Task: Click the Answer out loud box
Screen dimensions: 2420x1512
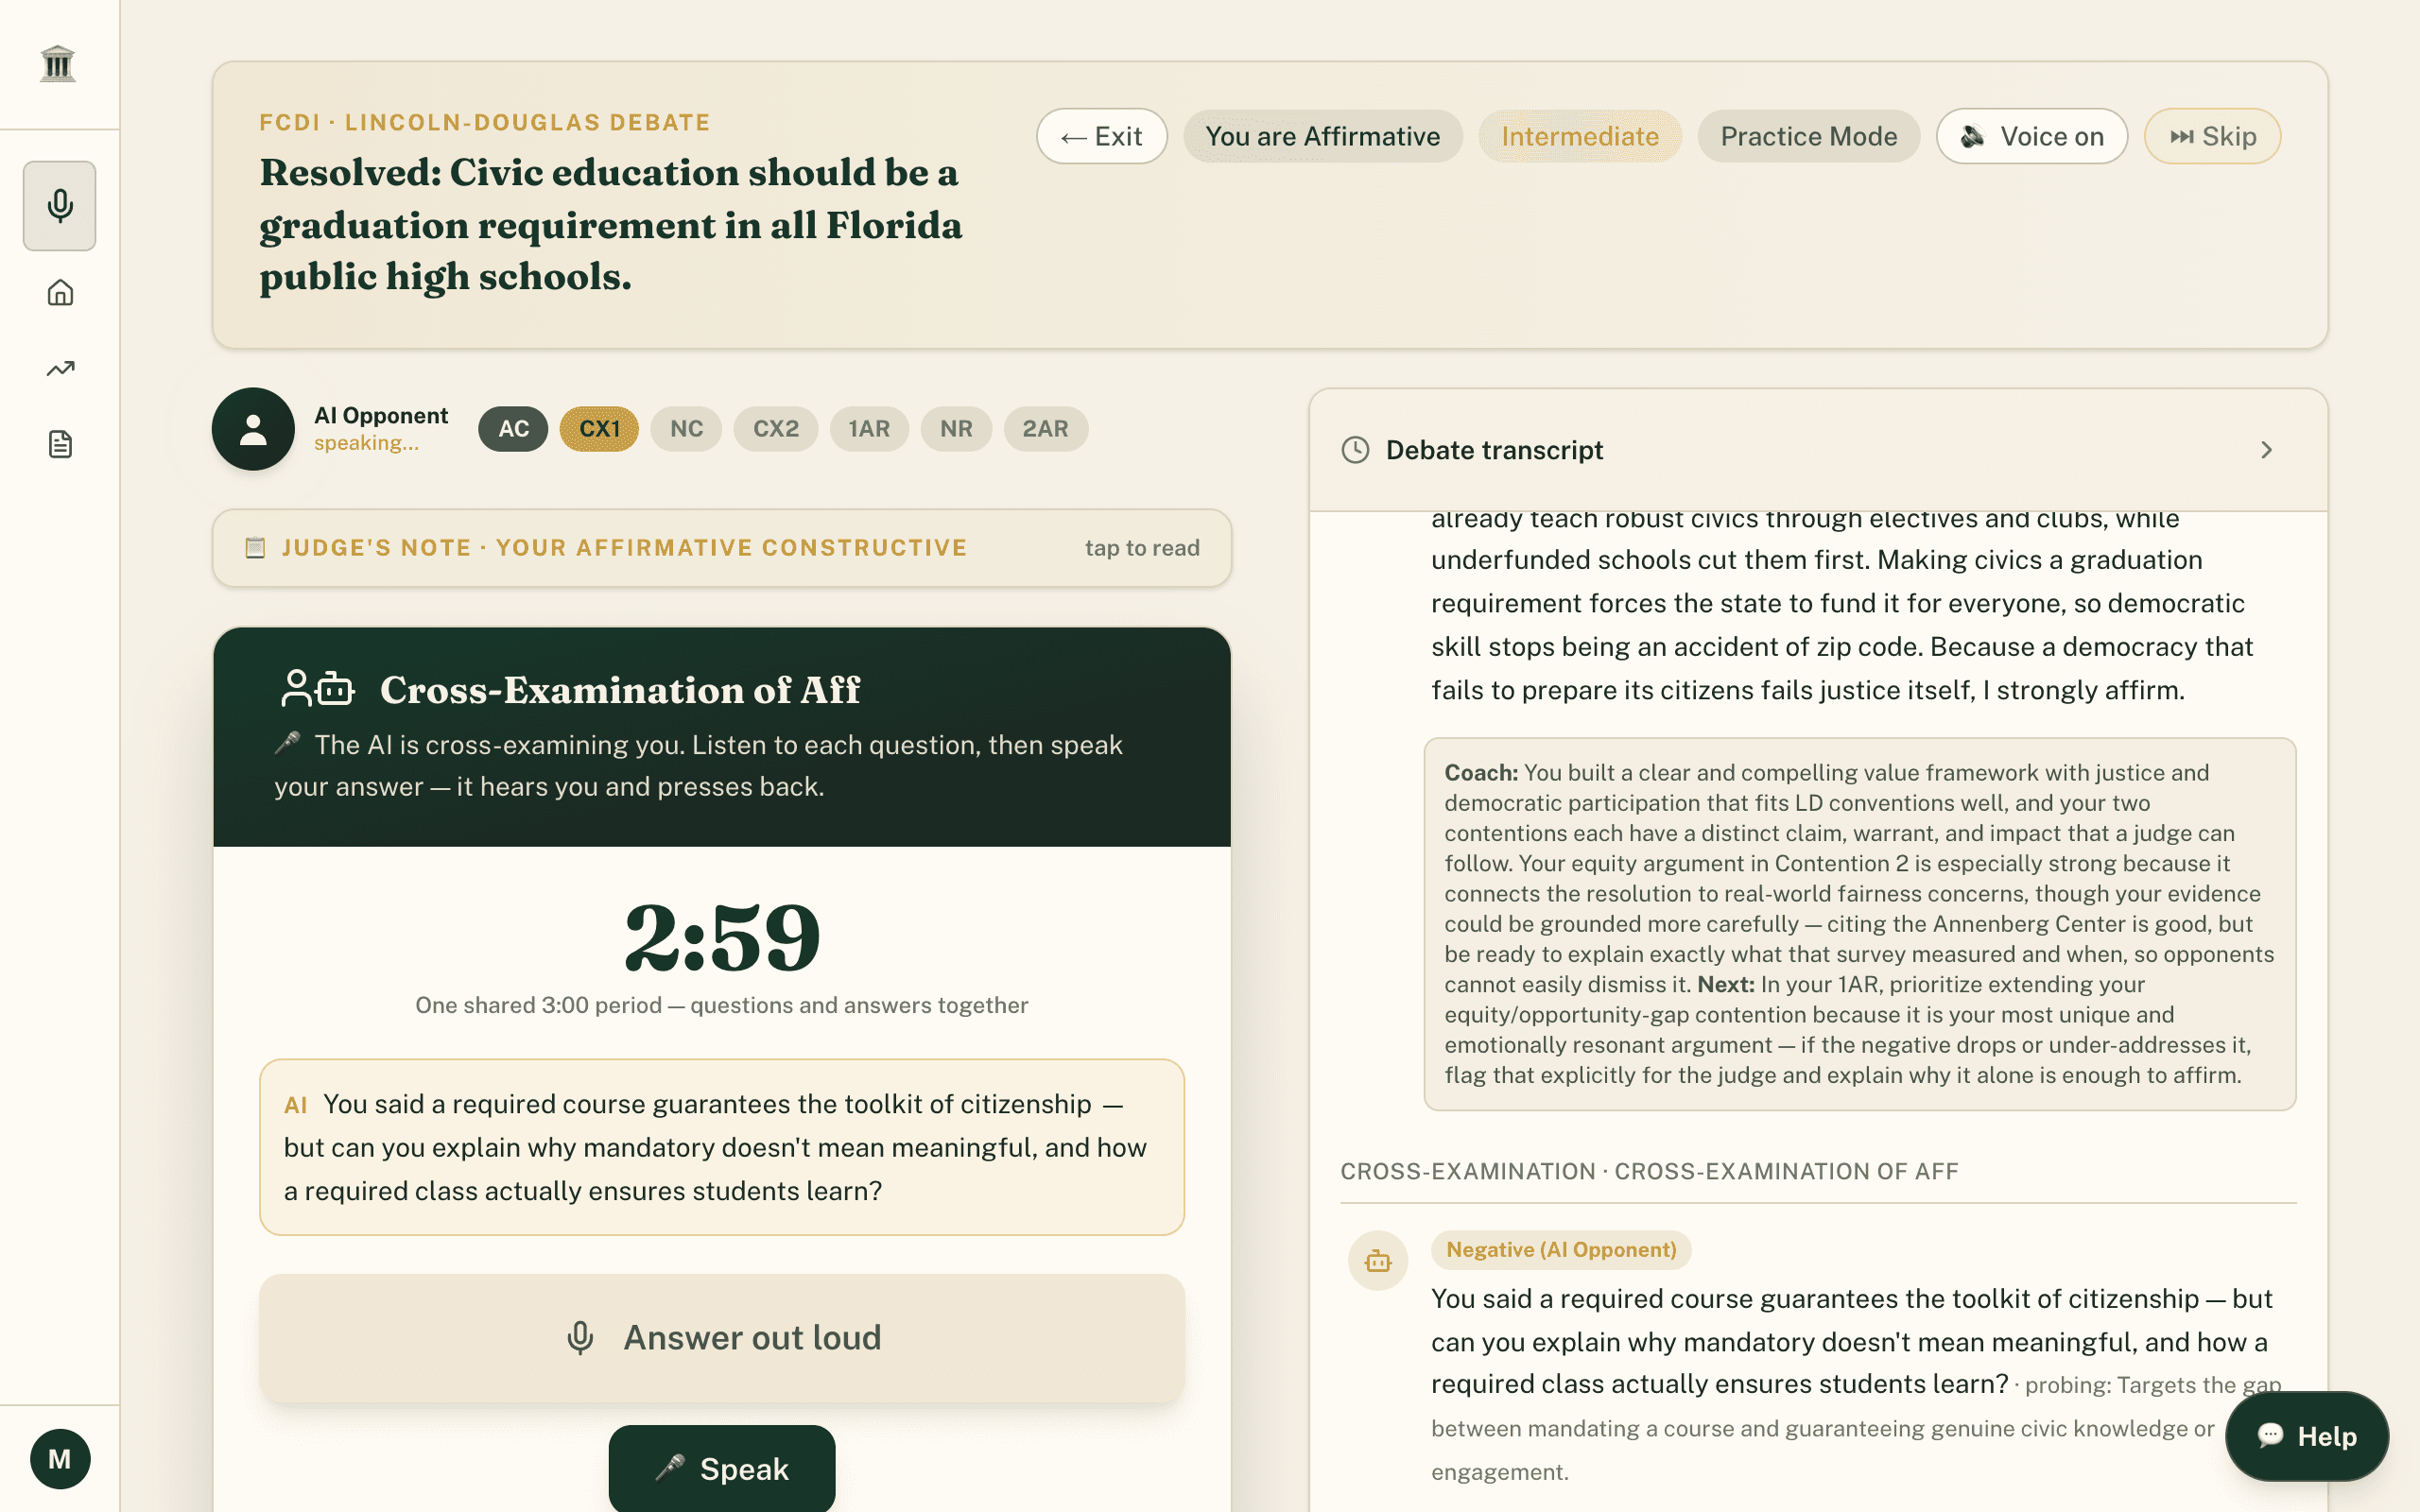Action: coord(722,1338)
